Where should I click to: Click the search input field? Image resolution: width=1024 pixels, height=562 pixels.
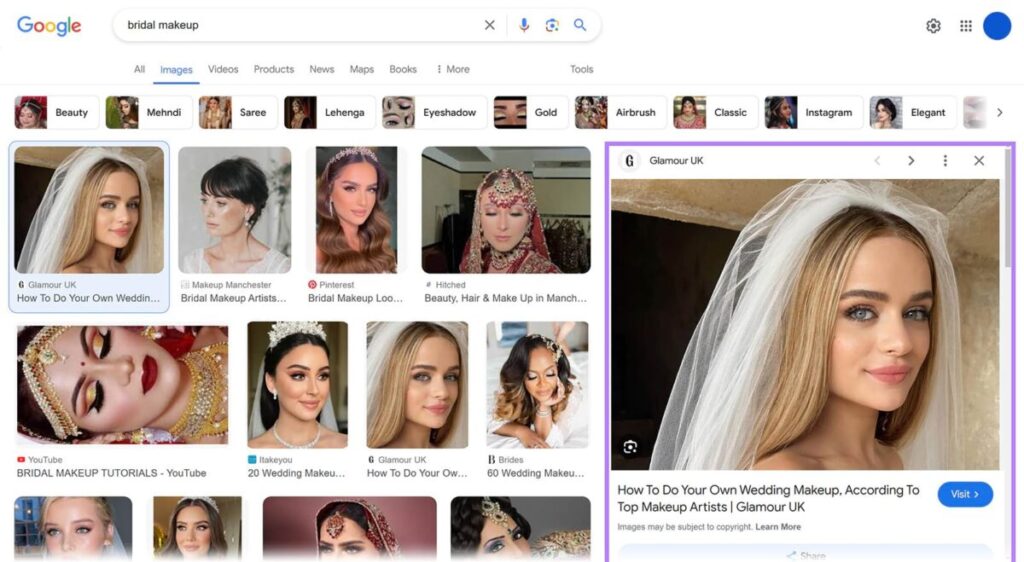[x=300, y=25]
